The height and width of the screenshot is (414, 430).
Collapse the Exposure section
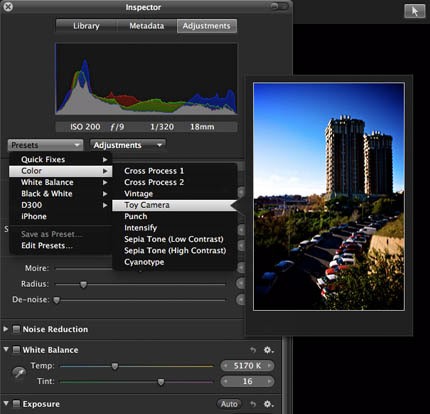coord(6,403)
